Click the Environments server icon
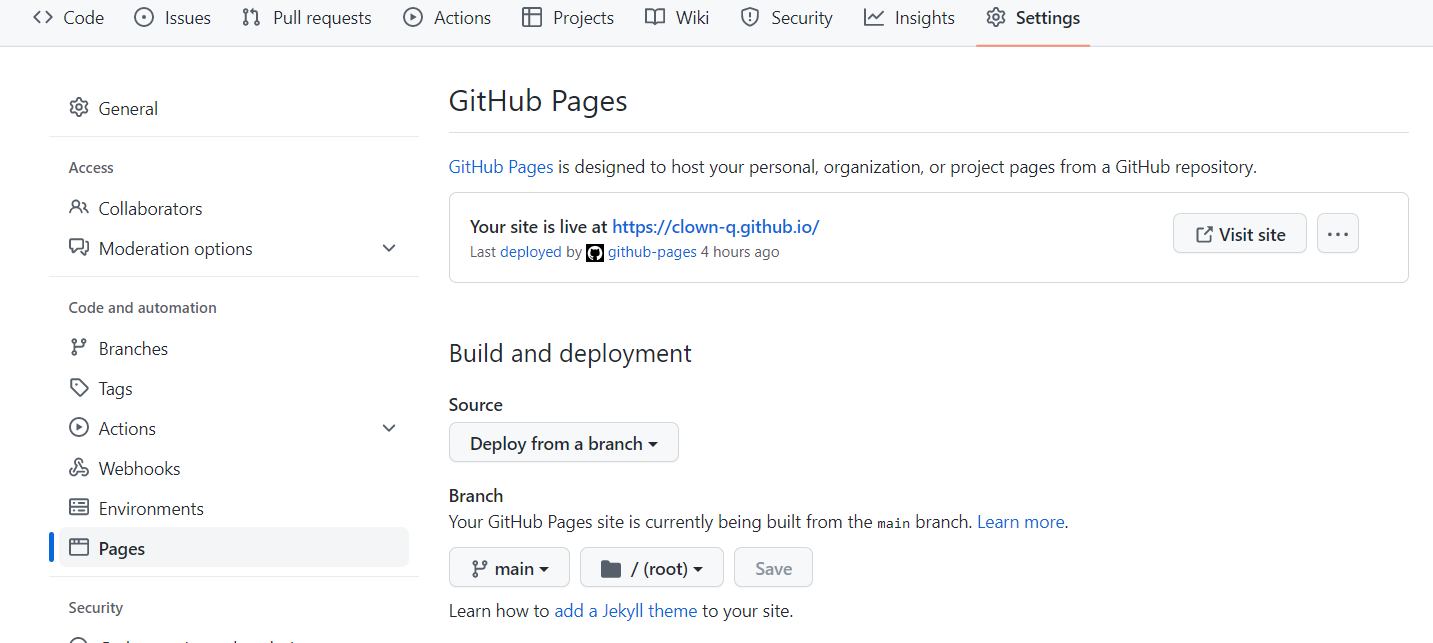1433x643 pixels. (x=79, y=508)
